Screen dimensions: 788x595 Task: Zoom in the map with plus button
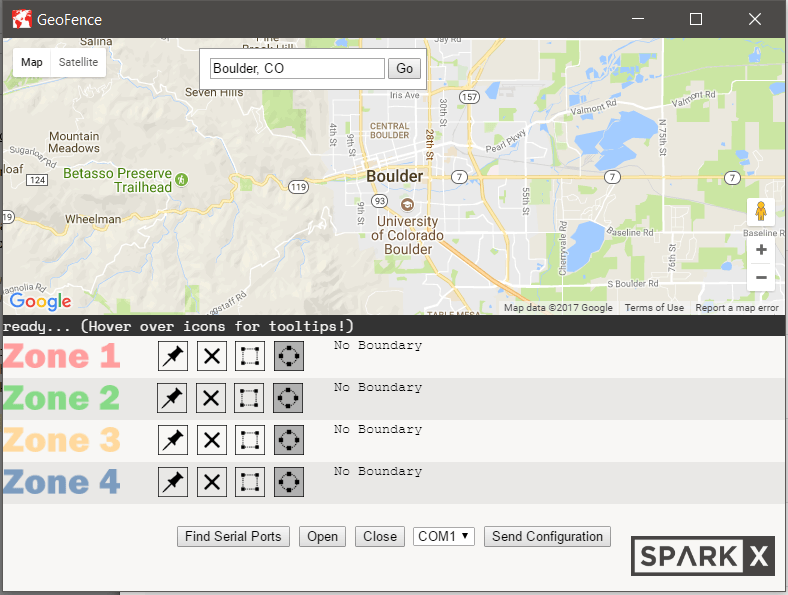761,250
